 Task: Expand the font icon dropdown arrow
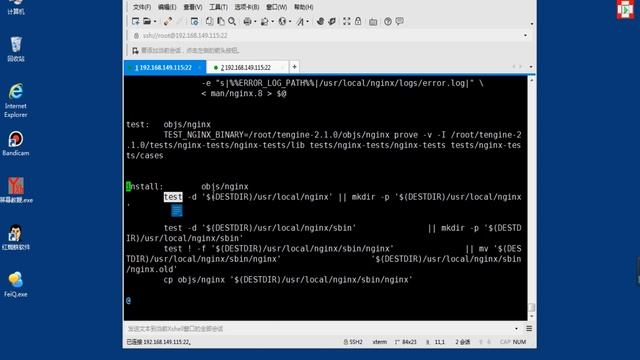(308, 22)
